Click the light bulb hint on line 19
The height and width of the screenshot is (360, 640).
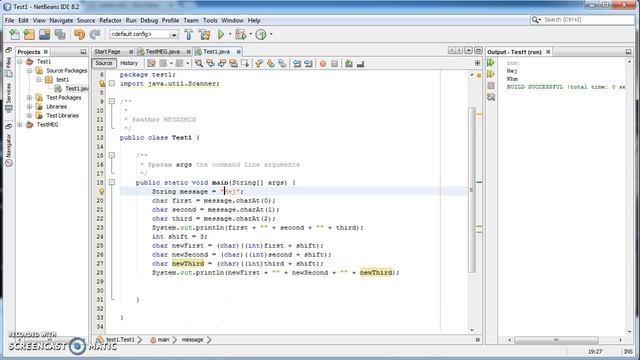tap(102, 191)
